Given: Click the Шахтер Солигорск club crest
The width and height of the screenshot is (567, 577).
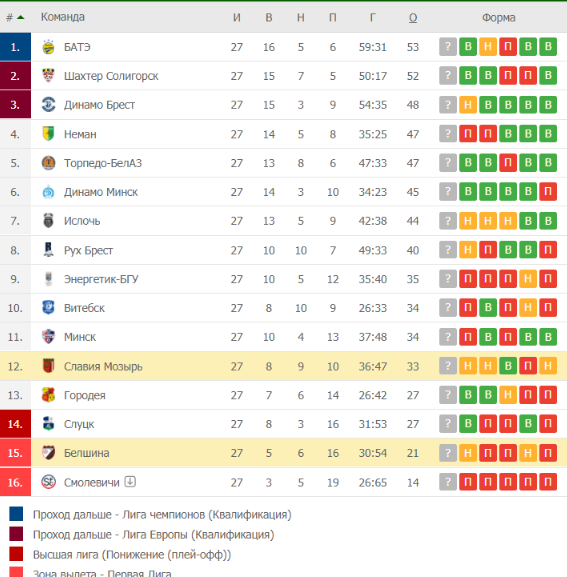Looking at the screenshot, I should click(x=48, y=76).
